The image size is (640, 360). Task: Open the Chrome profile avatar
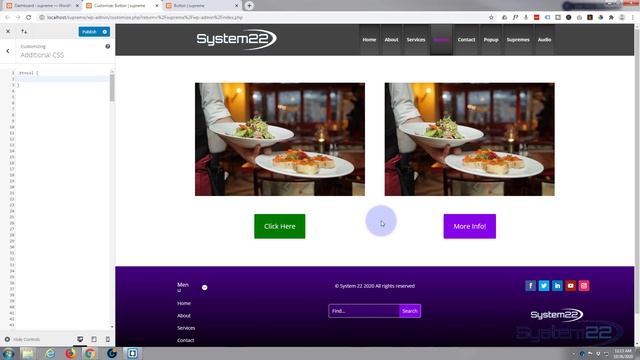[x=622, y=18]
